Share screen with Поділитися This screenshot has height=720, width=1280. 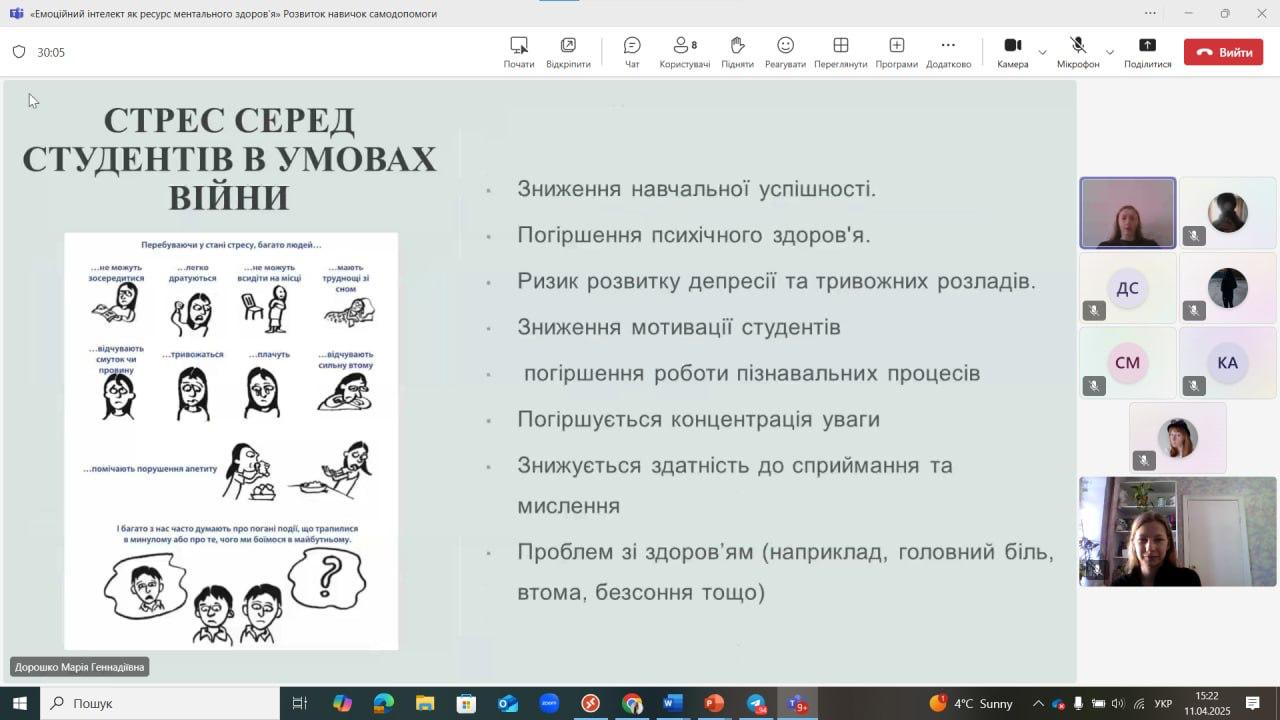point(1147,52)
